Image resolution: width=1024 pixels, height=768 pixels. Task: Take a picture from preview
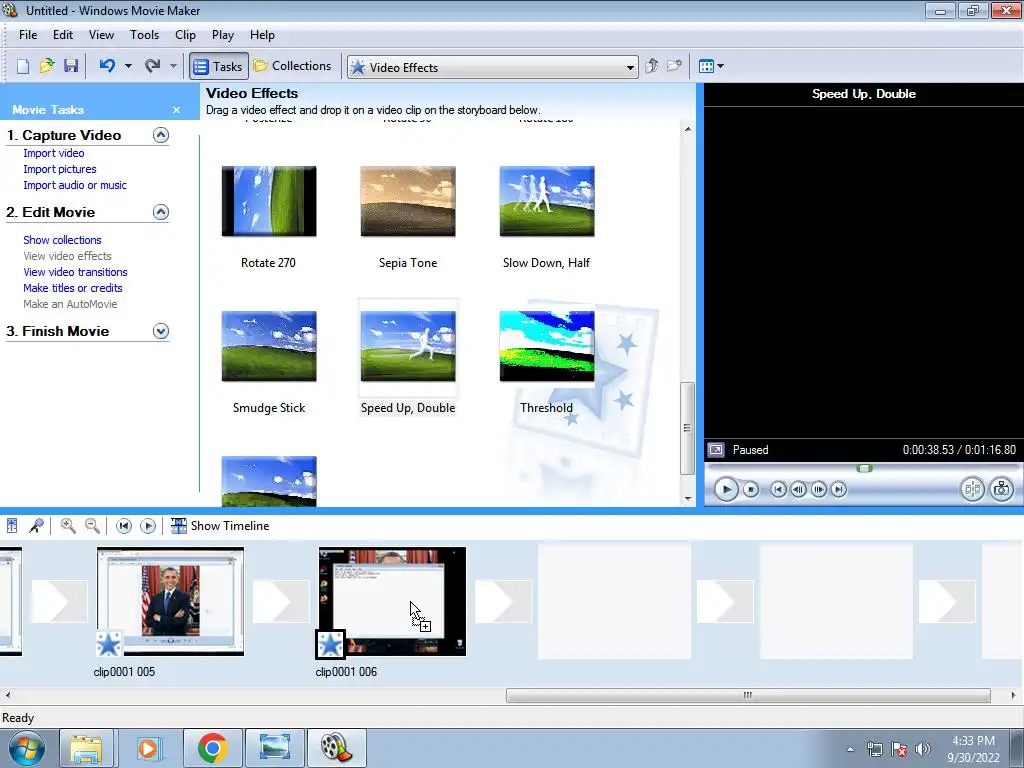tap(1002, 489)
